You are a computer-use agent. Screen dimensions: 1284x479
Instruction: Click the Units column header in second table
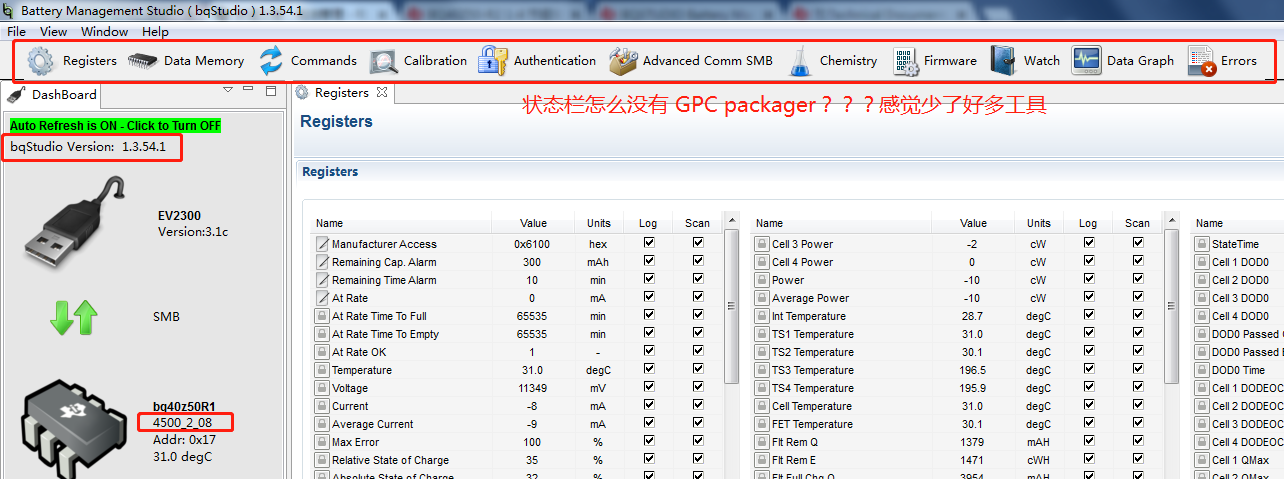coord(1039,223)
